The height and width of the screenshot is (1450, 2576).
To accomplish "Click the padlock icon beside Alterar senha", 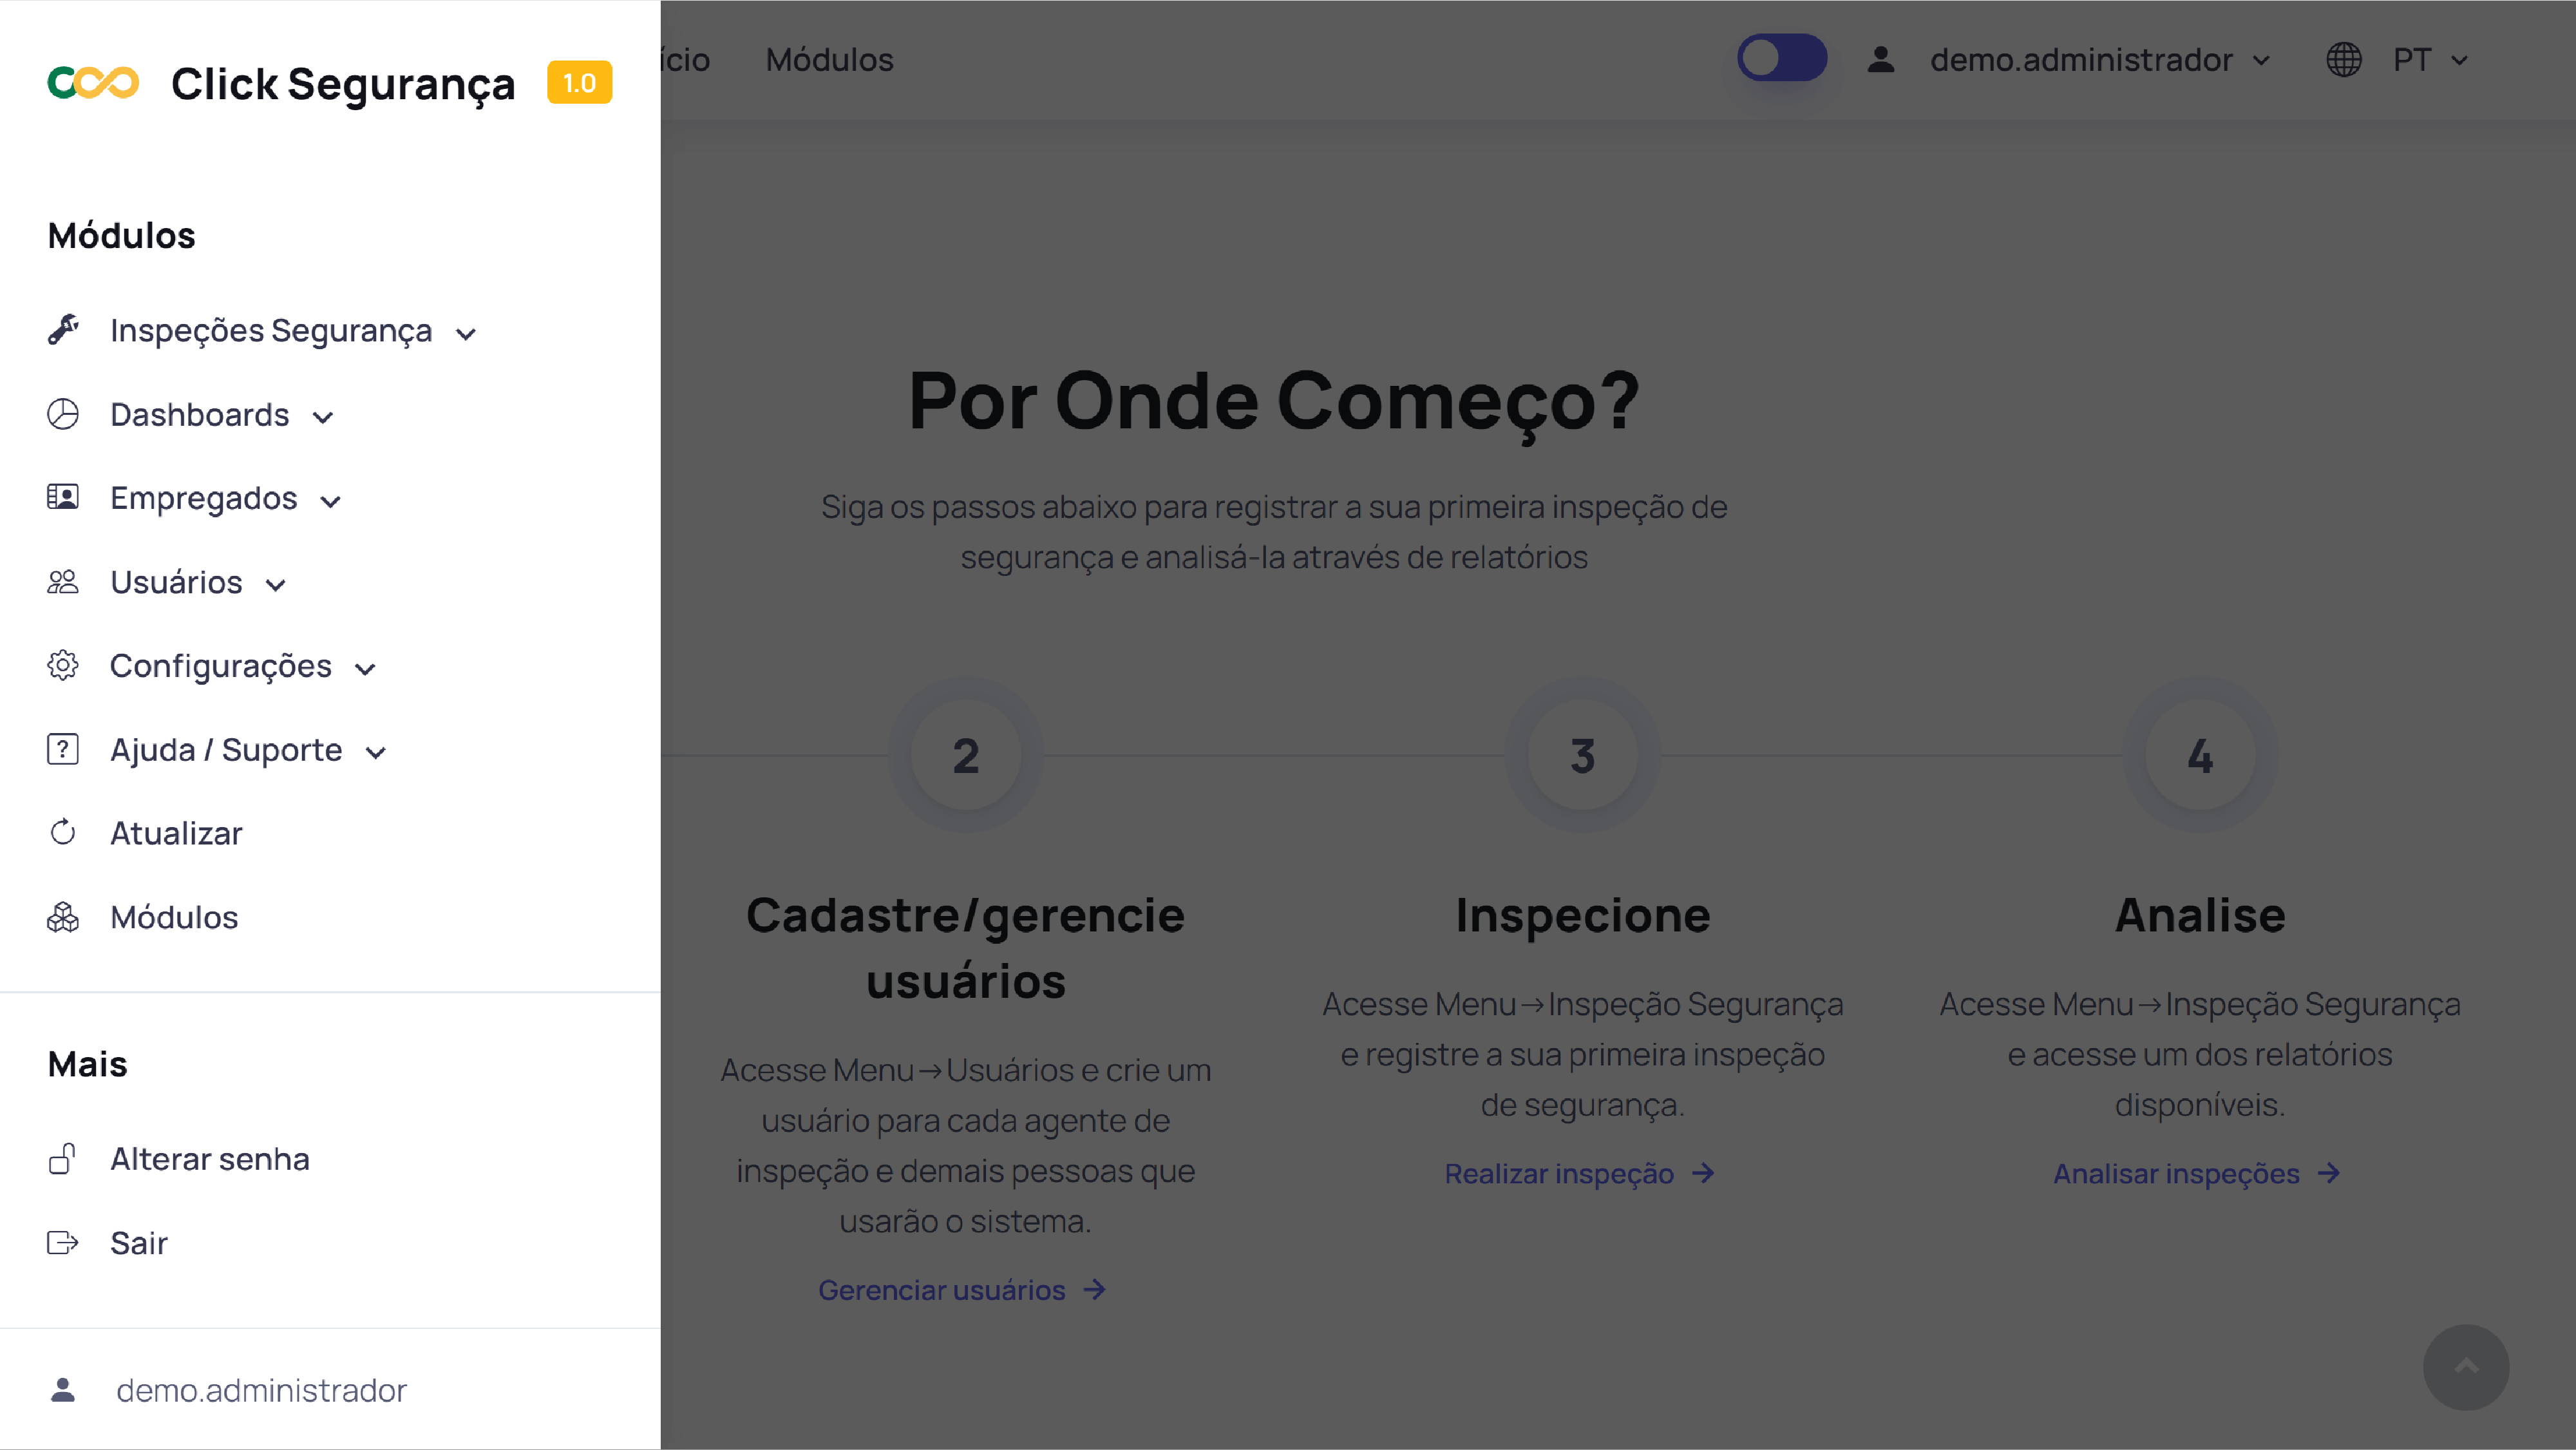I will 63,1158.
